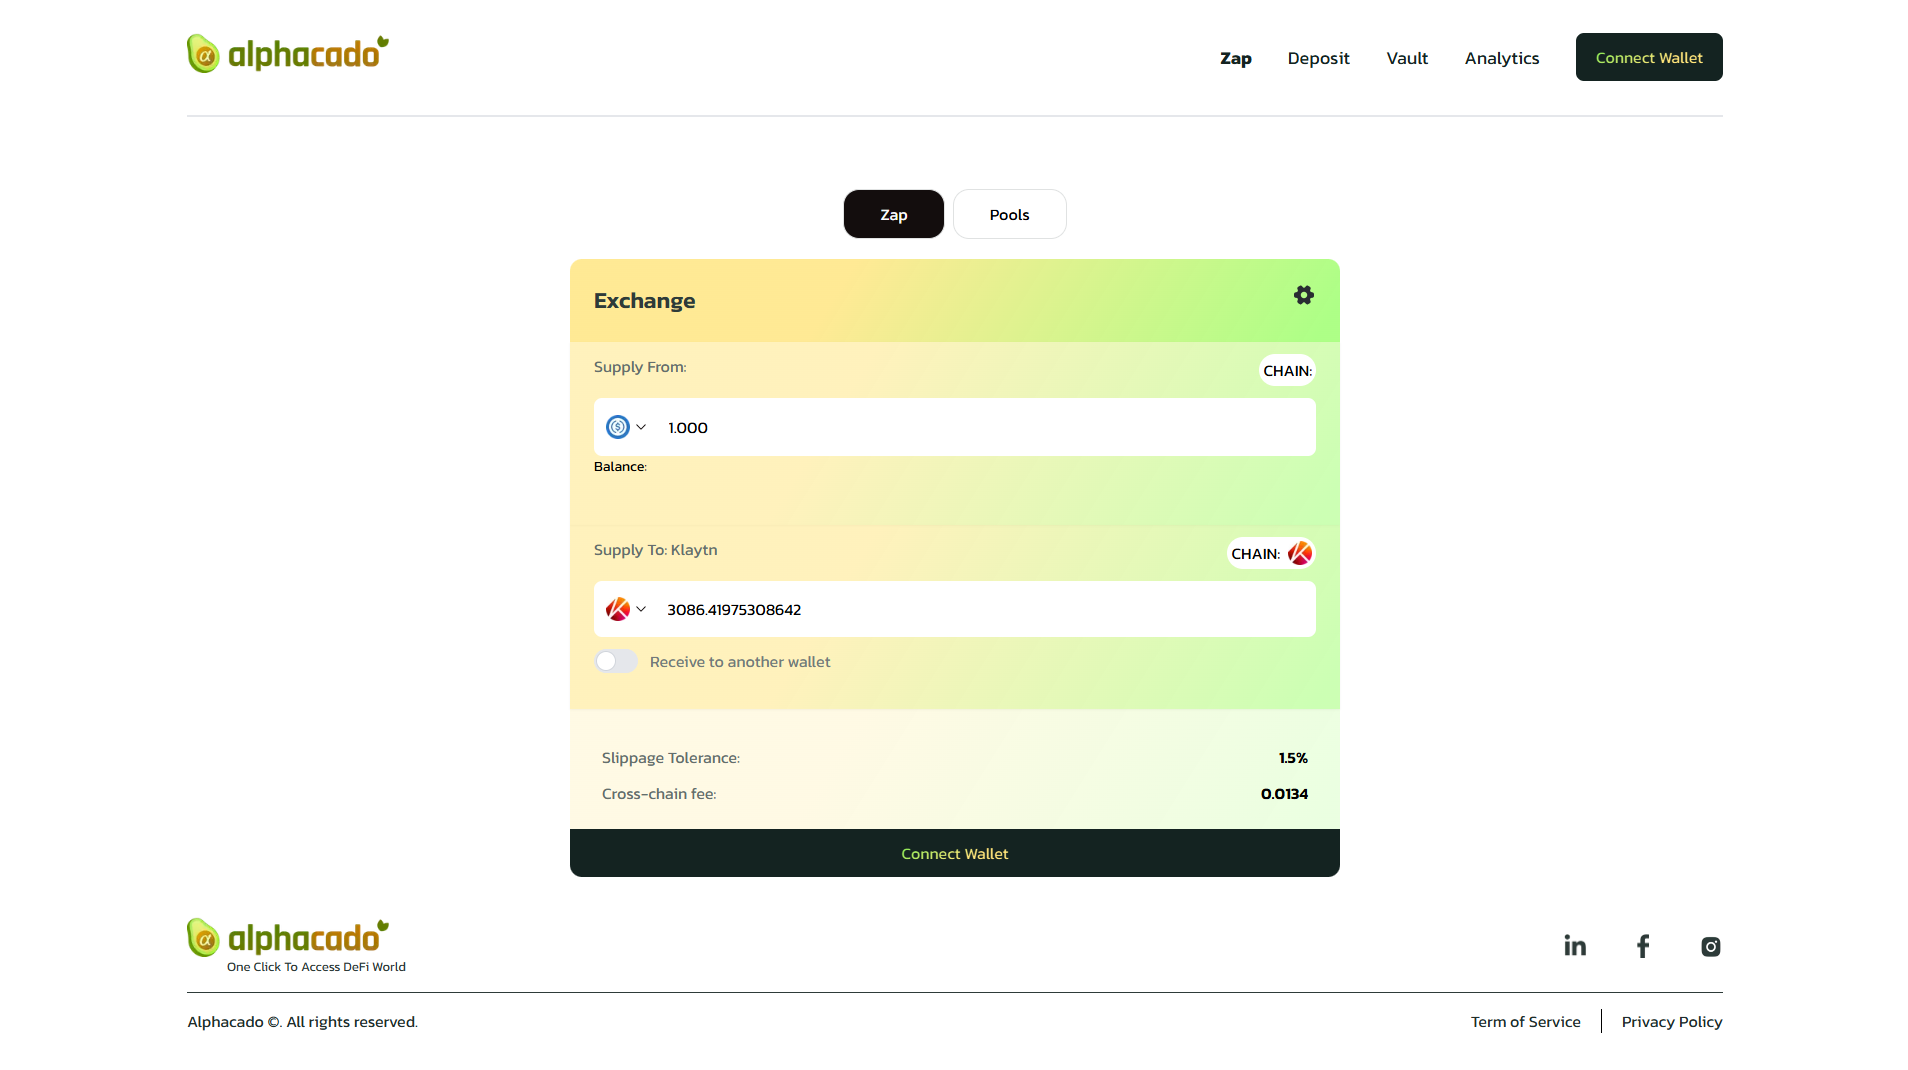Click the alphacado logo in header
Image resolution: width=1908 pixels, height=1070 pixels.
288,54
